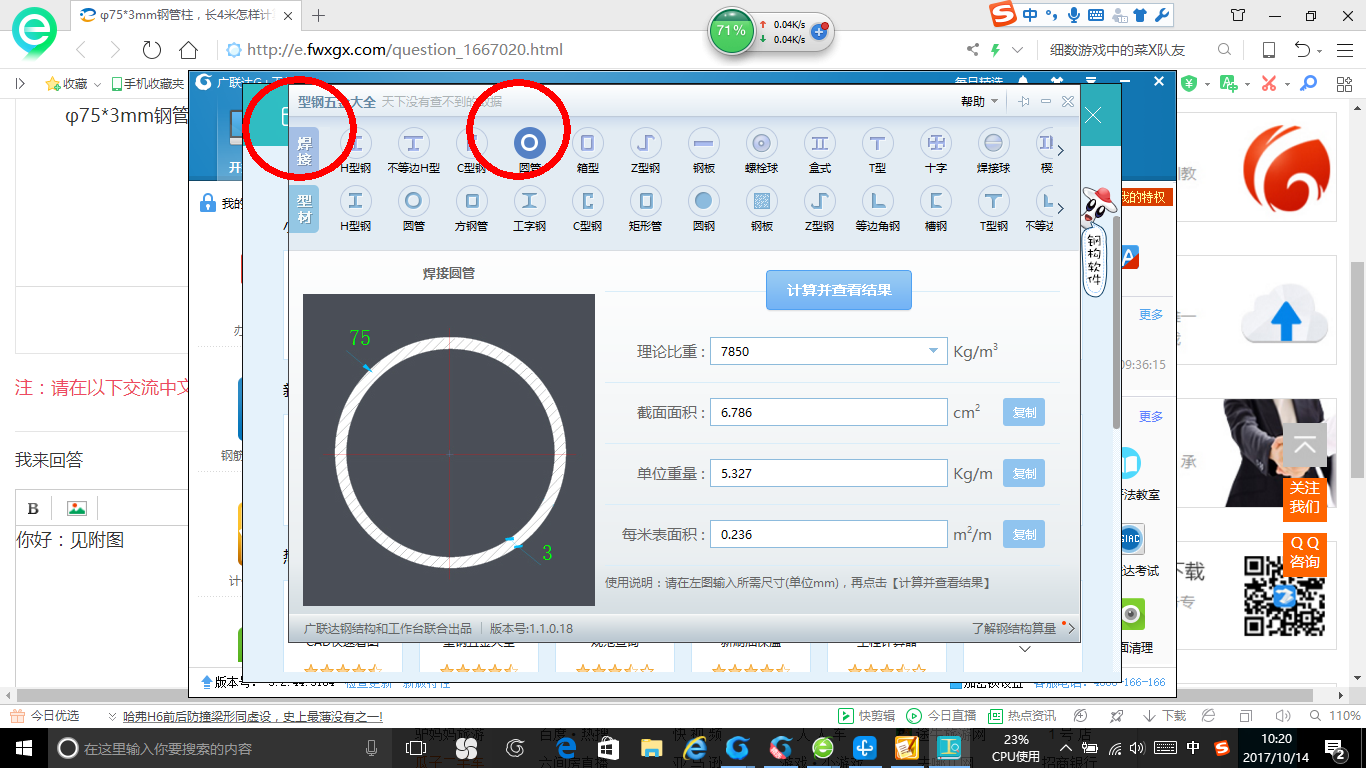
Task: Copy the 单位重量 value with 复制
Action: coord(1024,473)
